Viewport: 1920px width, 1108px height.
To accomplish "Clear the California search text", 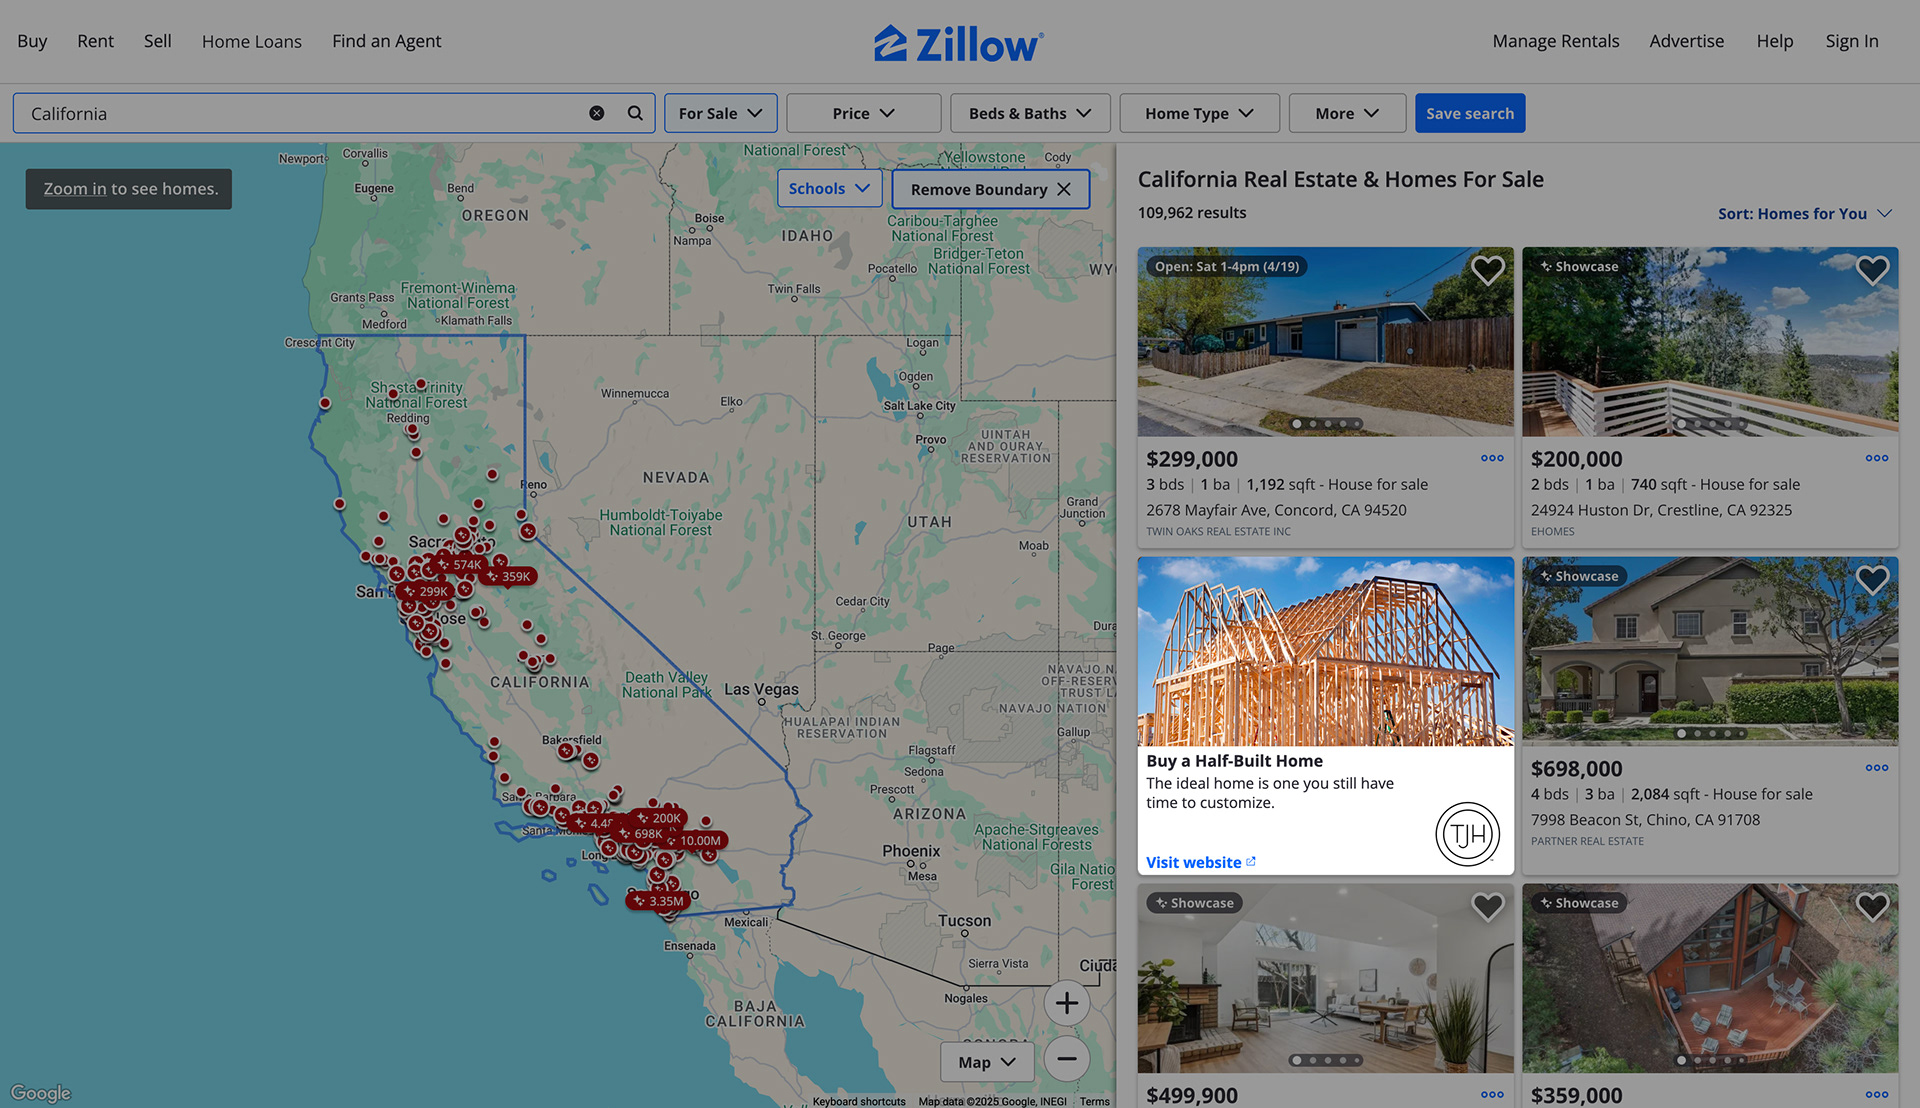I will tap(597, 113).
